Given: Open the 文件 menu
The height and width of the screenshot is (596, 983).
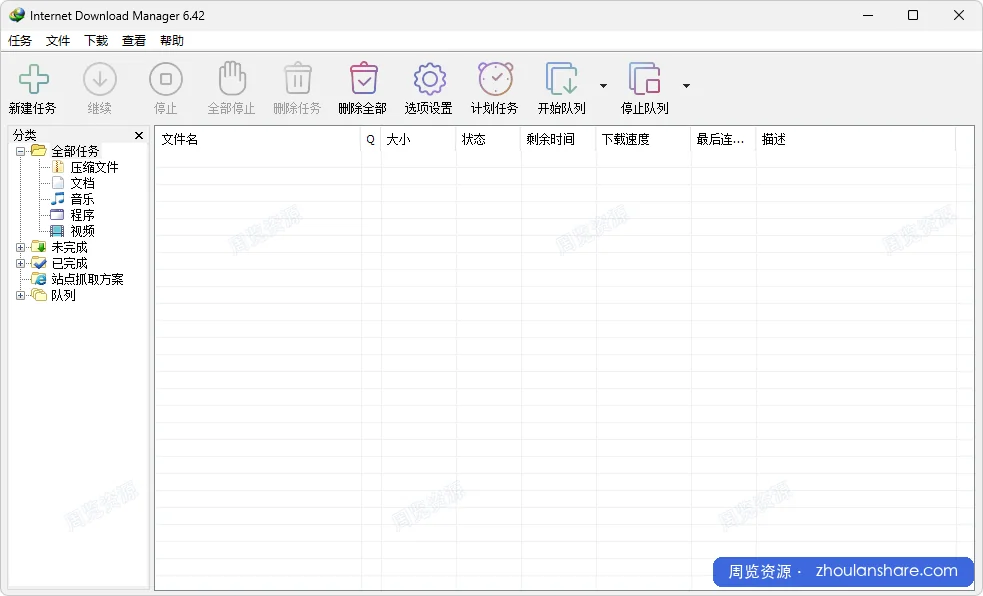Looking at the screenshot, I should coord(58,41).
